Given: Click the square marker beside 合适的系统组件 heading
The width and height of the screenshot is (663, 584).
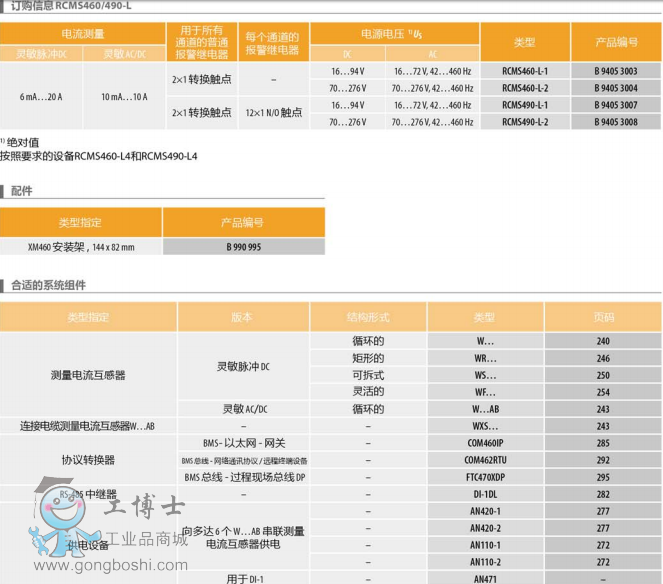Looking at the screenshot, I should pyautogui.click(x=4, y=285).
